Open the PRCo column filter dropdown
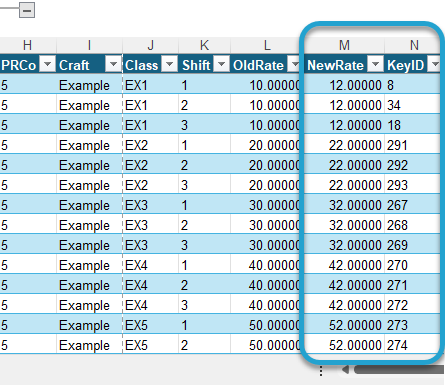The height and width of the screenshot is (385, 445). point(48,64)
